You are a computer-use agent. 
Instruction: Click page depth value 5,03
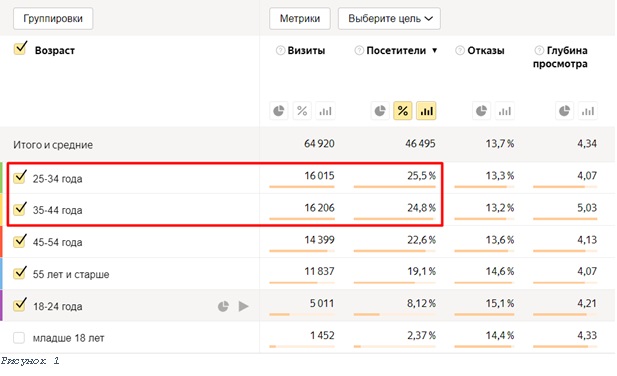point(587,207)
